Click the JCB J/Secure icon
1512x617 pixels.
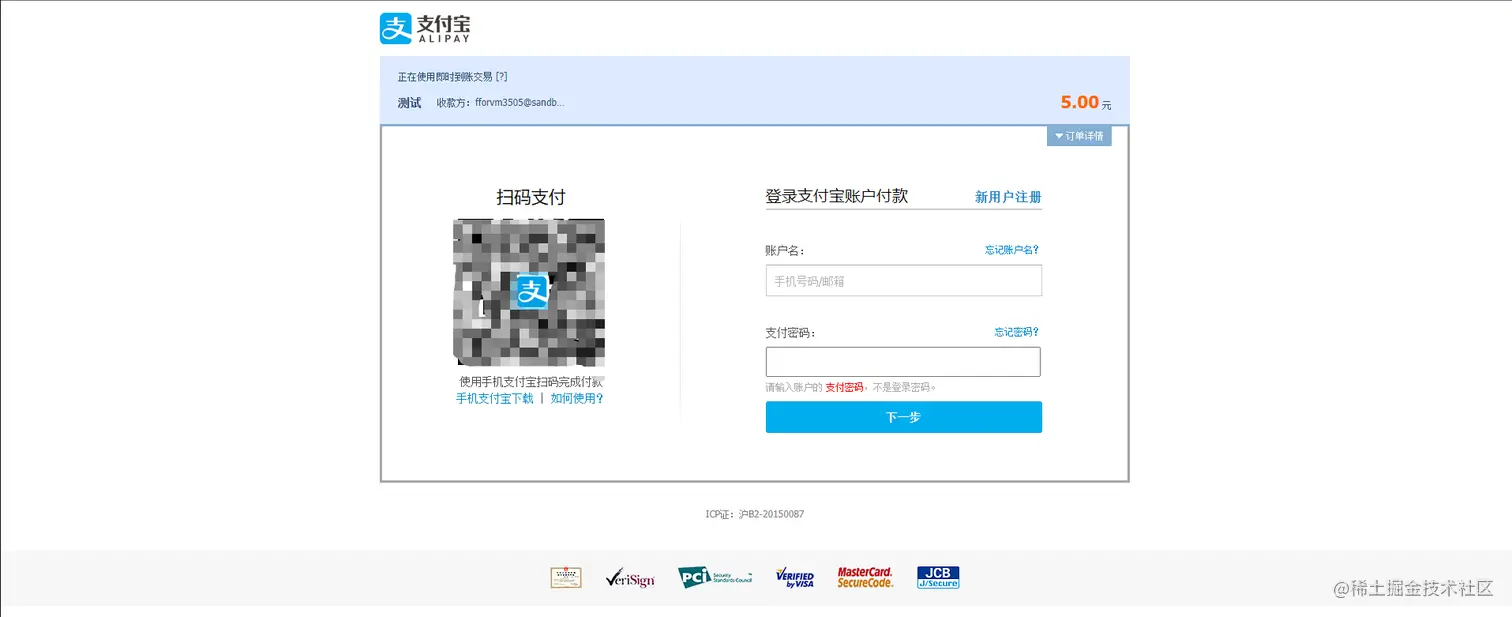point(937,577)
